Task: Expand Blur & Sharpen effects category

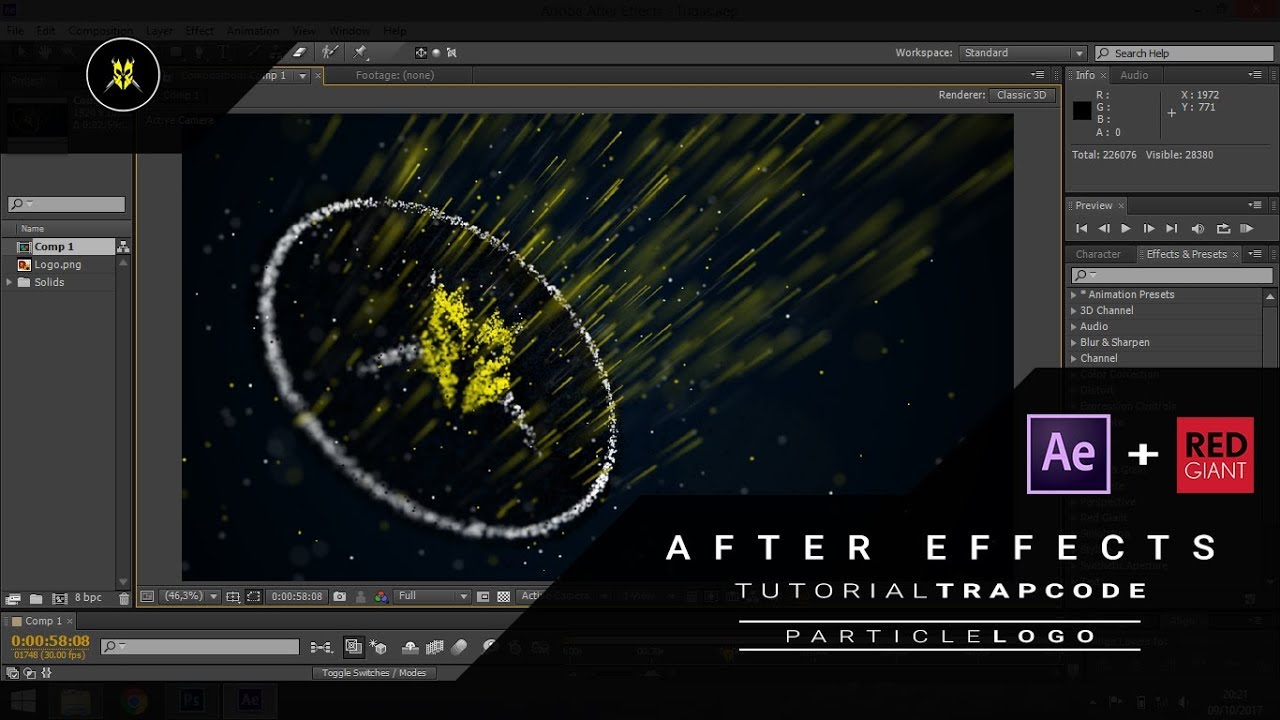Action: pyautogui.click(x=1074, y=343)
